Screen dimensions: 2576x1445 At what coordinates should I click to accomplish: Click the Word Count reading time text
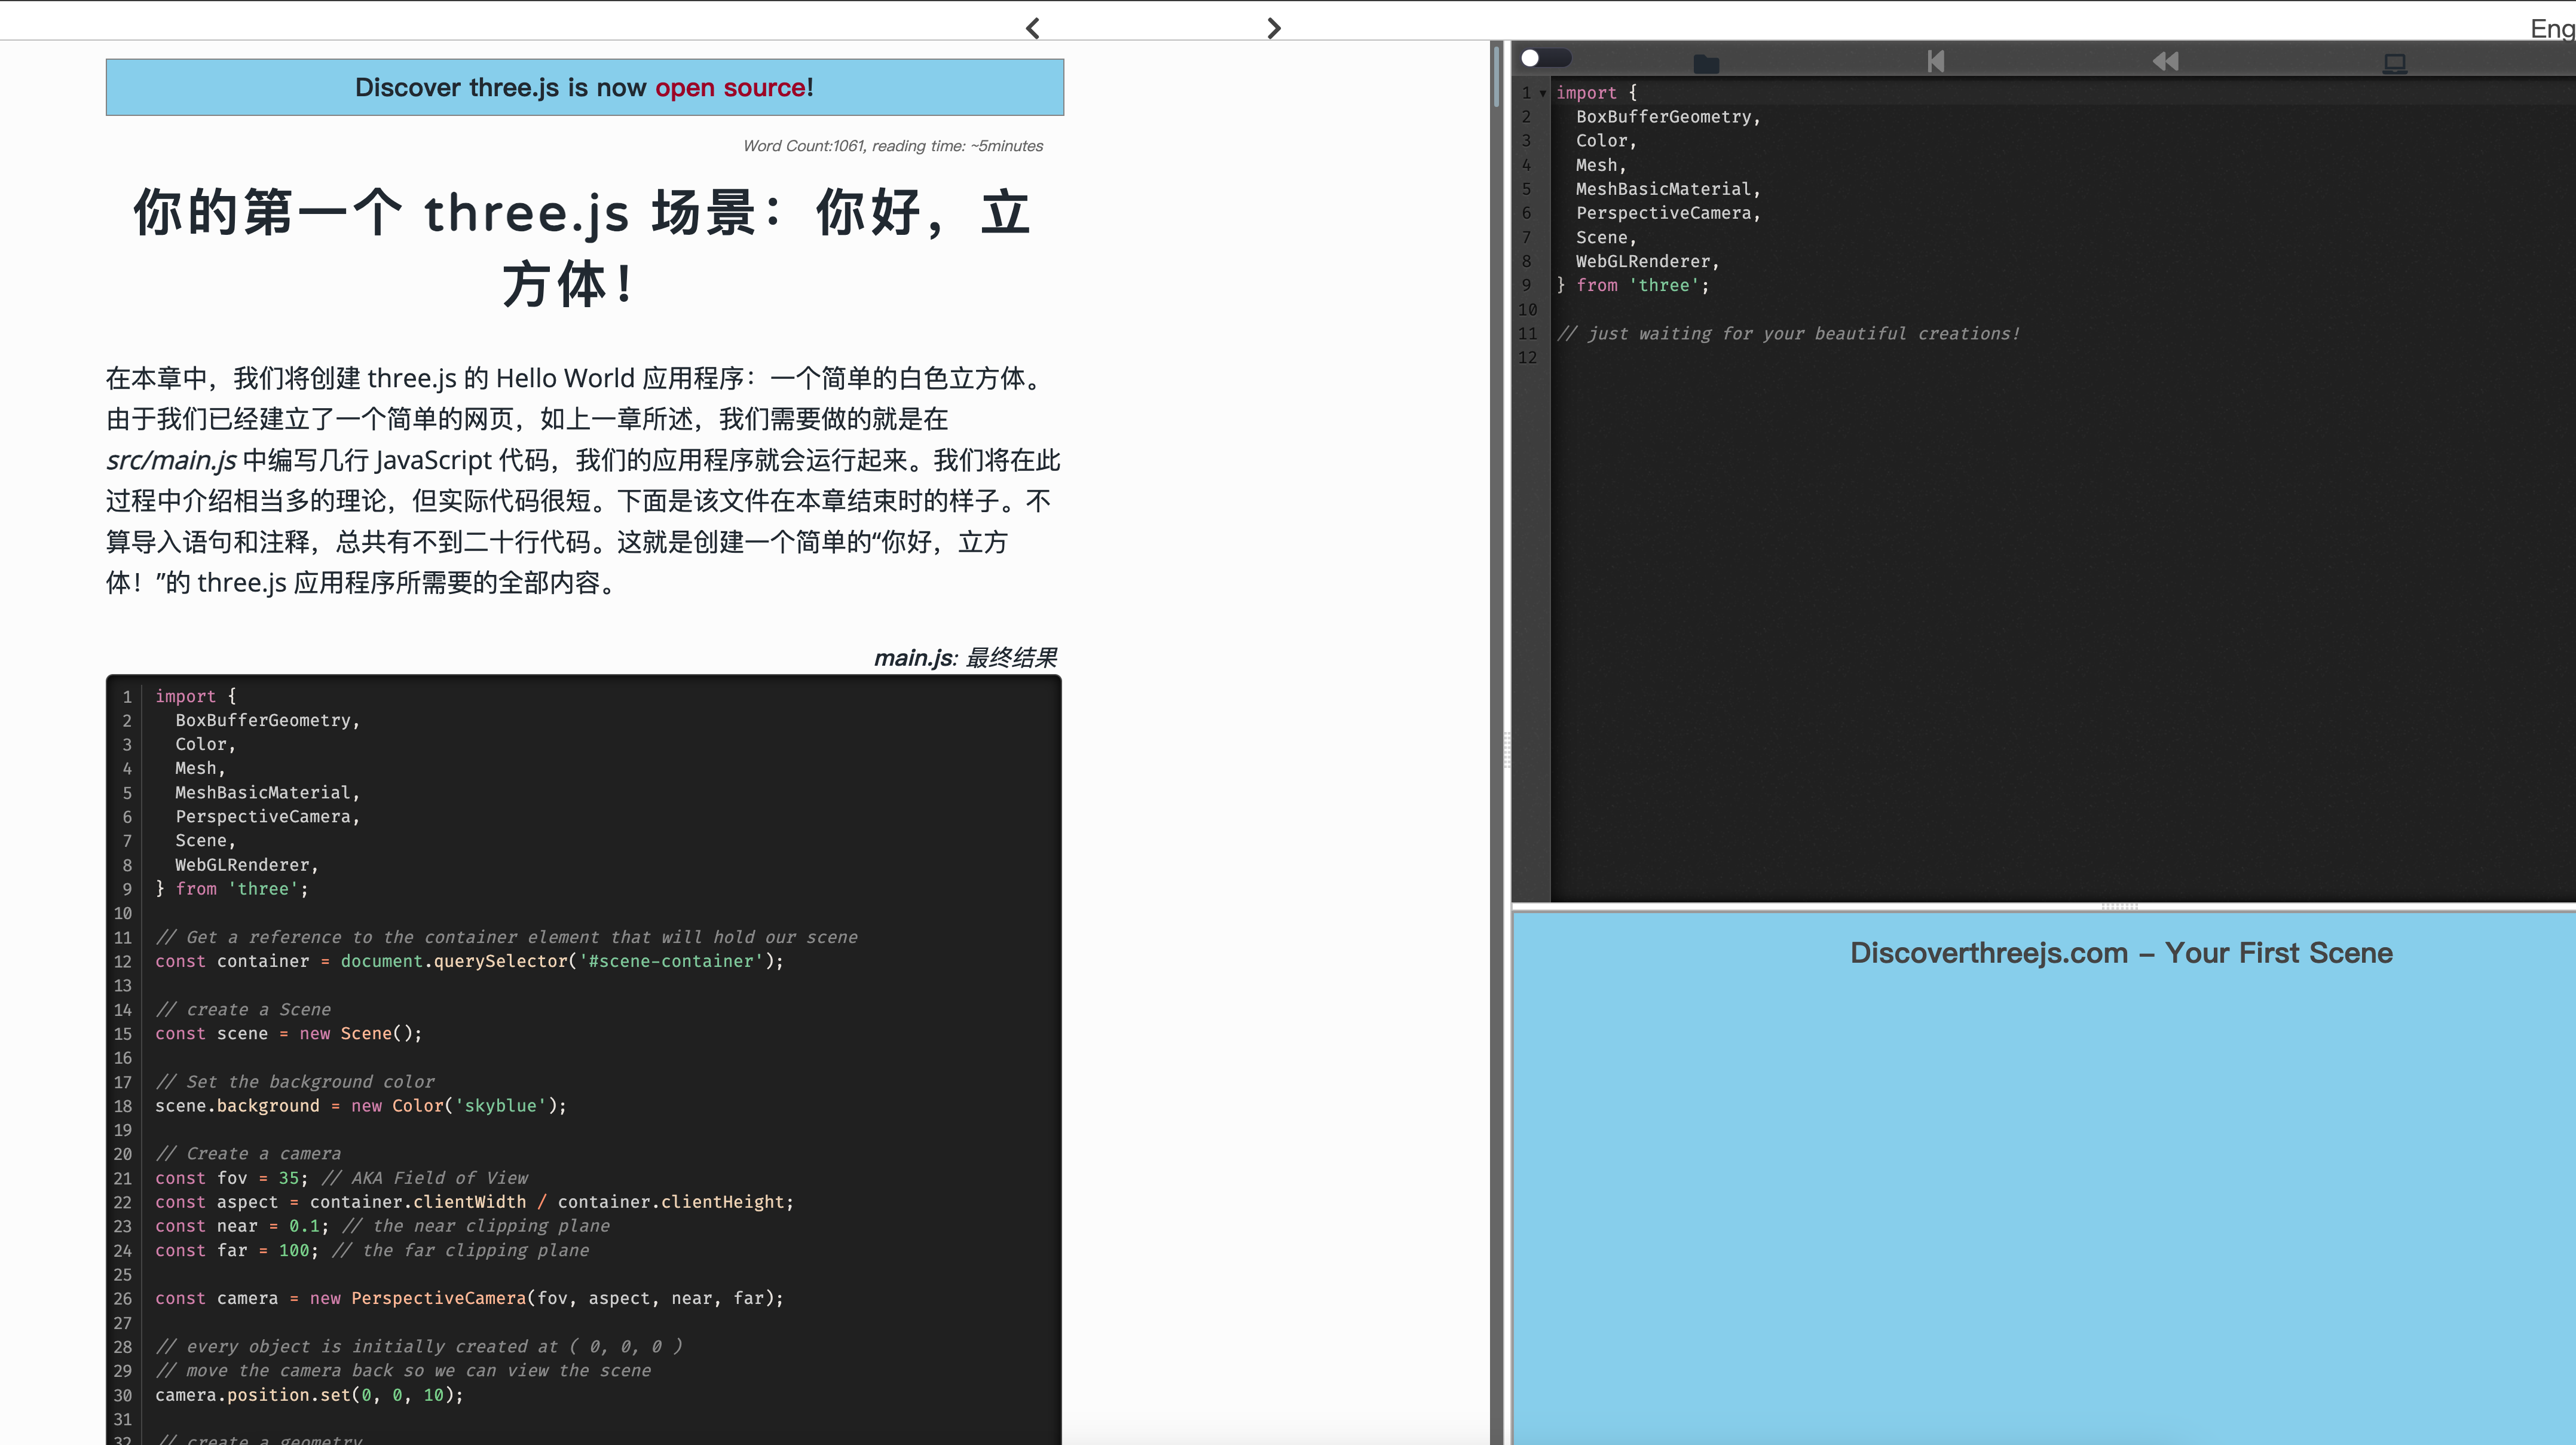pyautogui.click(x=893, y=146)
